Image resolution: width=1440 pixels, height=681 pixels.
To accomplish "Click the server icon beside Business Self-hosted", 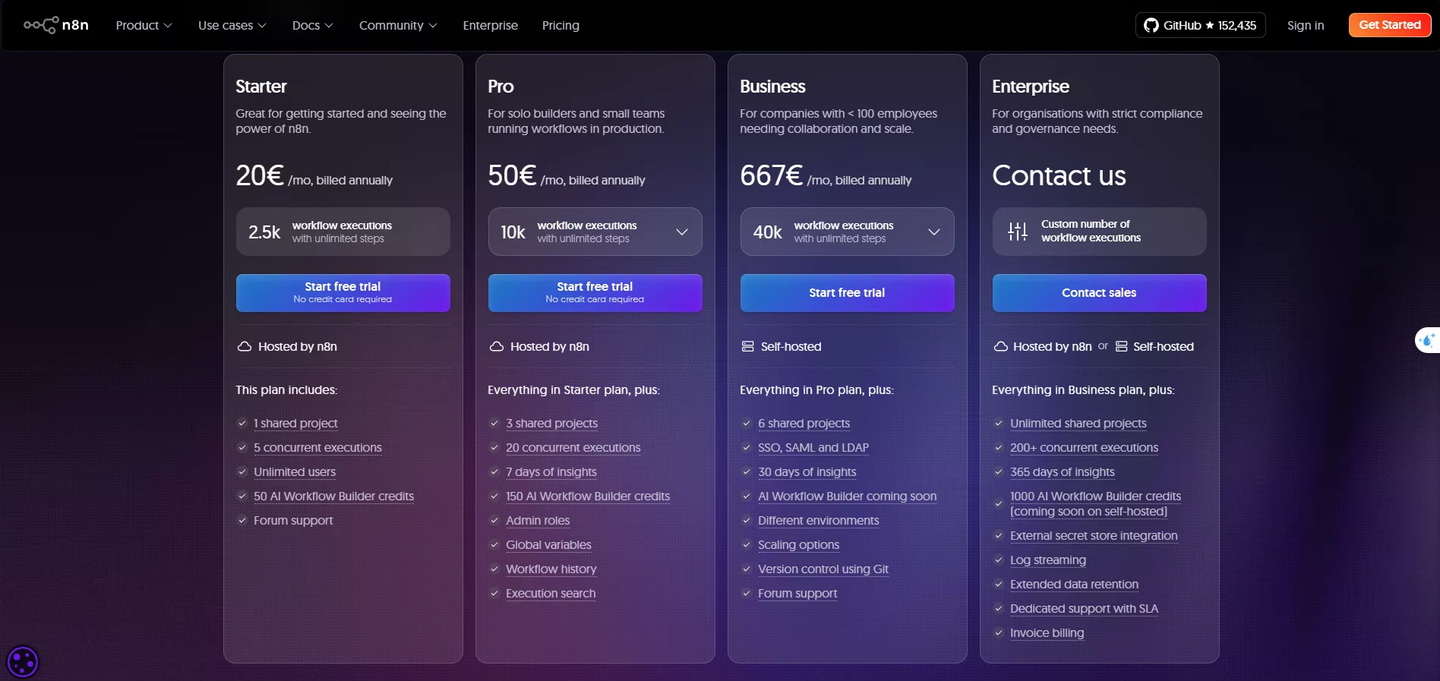I will pos(748,347).
